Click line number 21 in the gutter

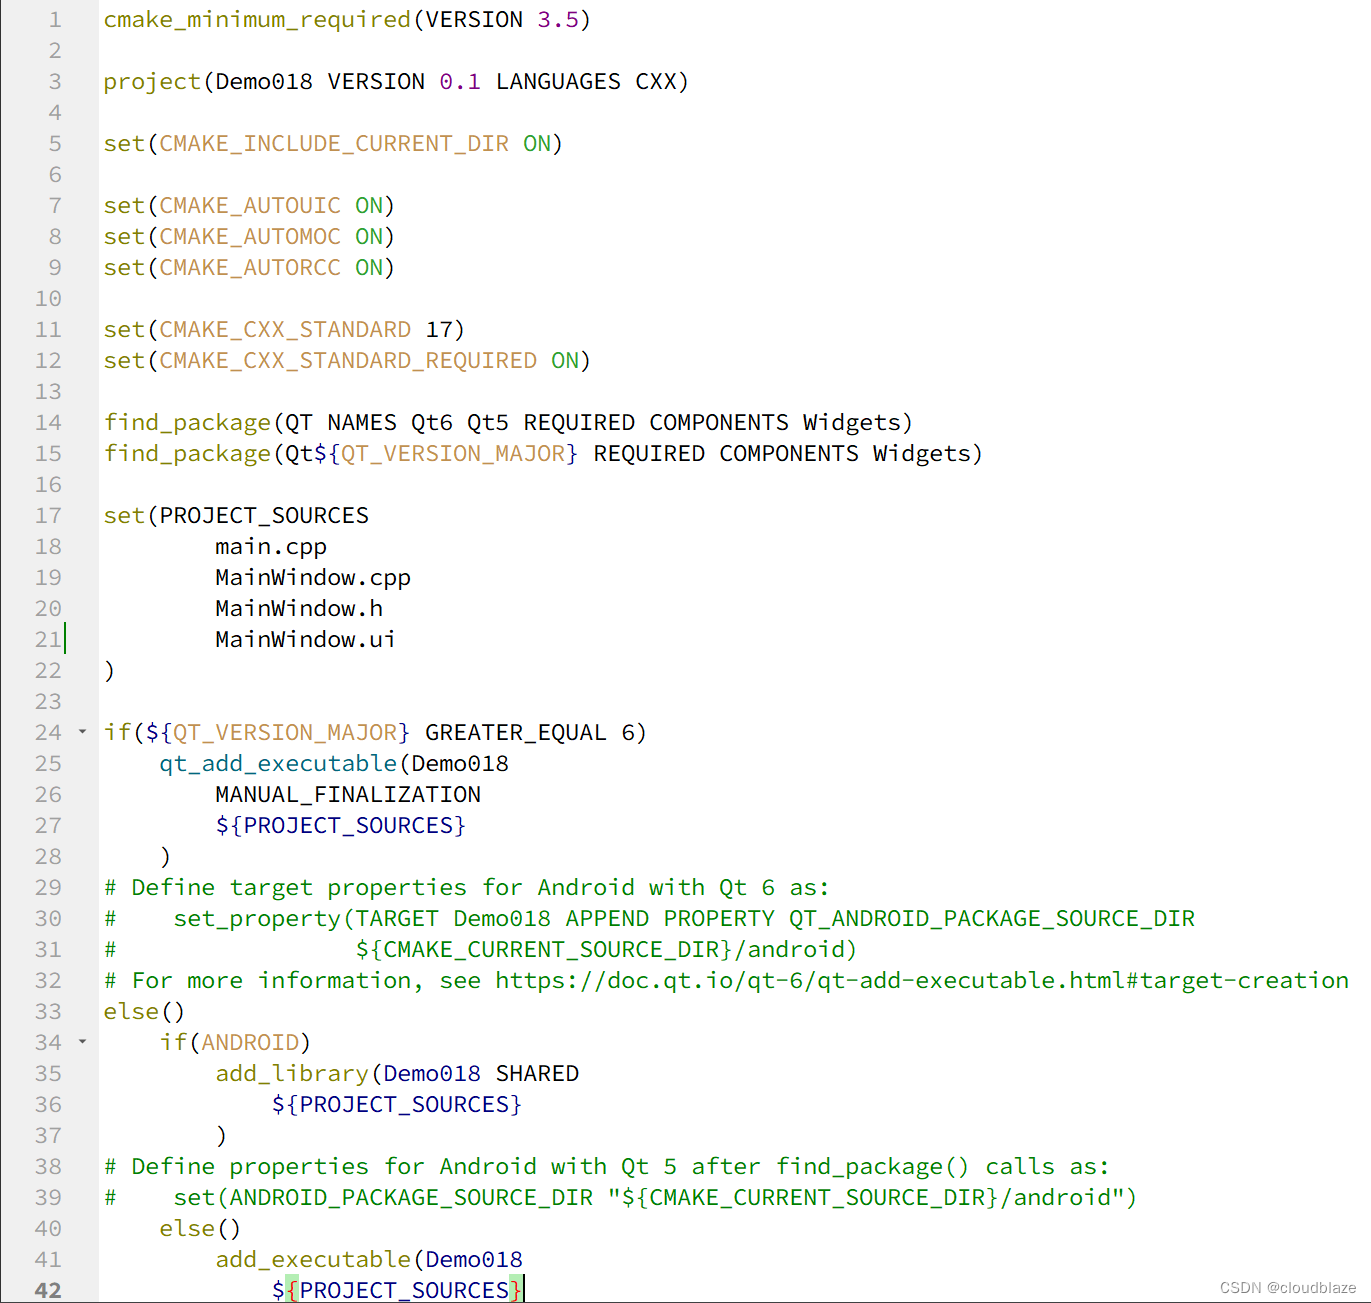(48, 640)
